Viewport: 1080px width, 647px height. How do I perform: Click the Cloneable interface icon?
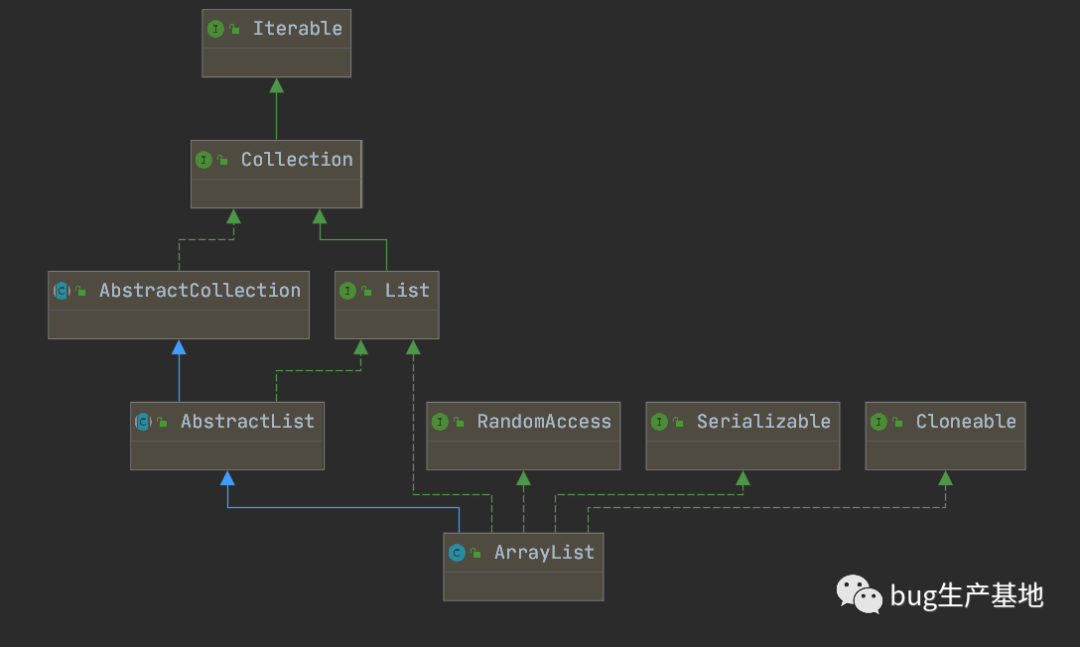[879, 422]
